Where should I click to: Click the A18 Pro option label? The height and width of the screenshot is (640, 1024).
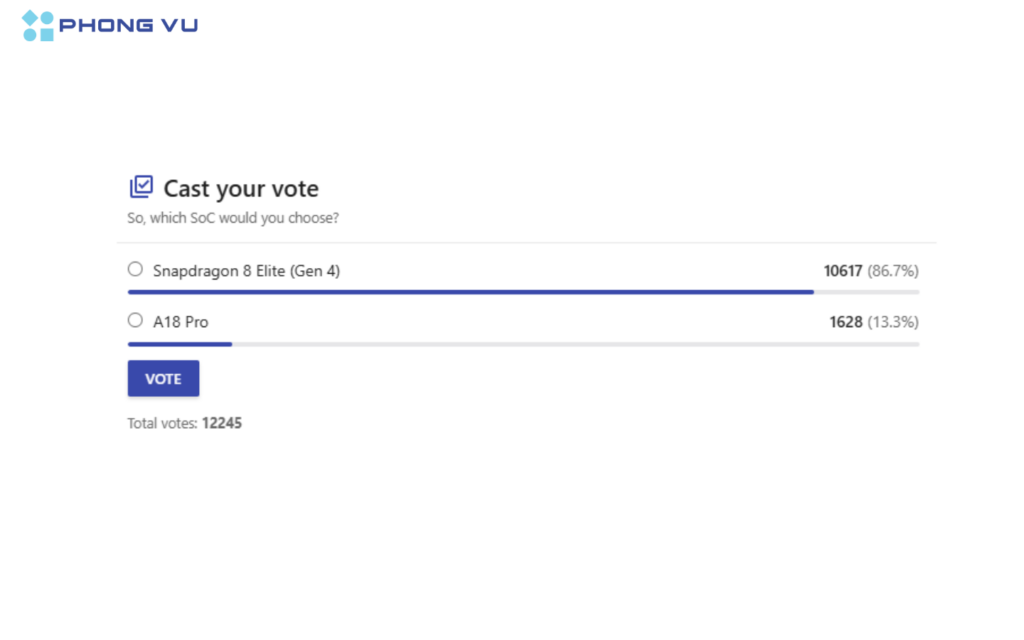pos(181,322)
